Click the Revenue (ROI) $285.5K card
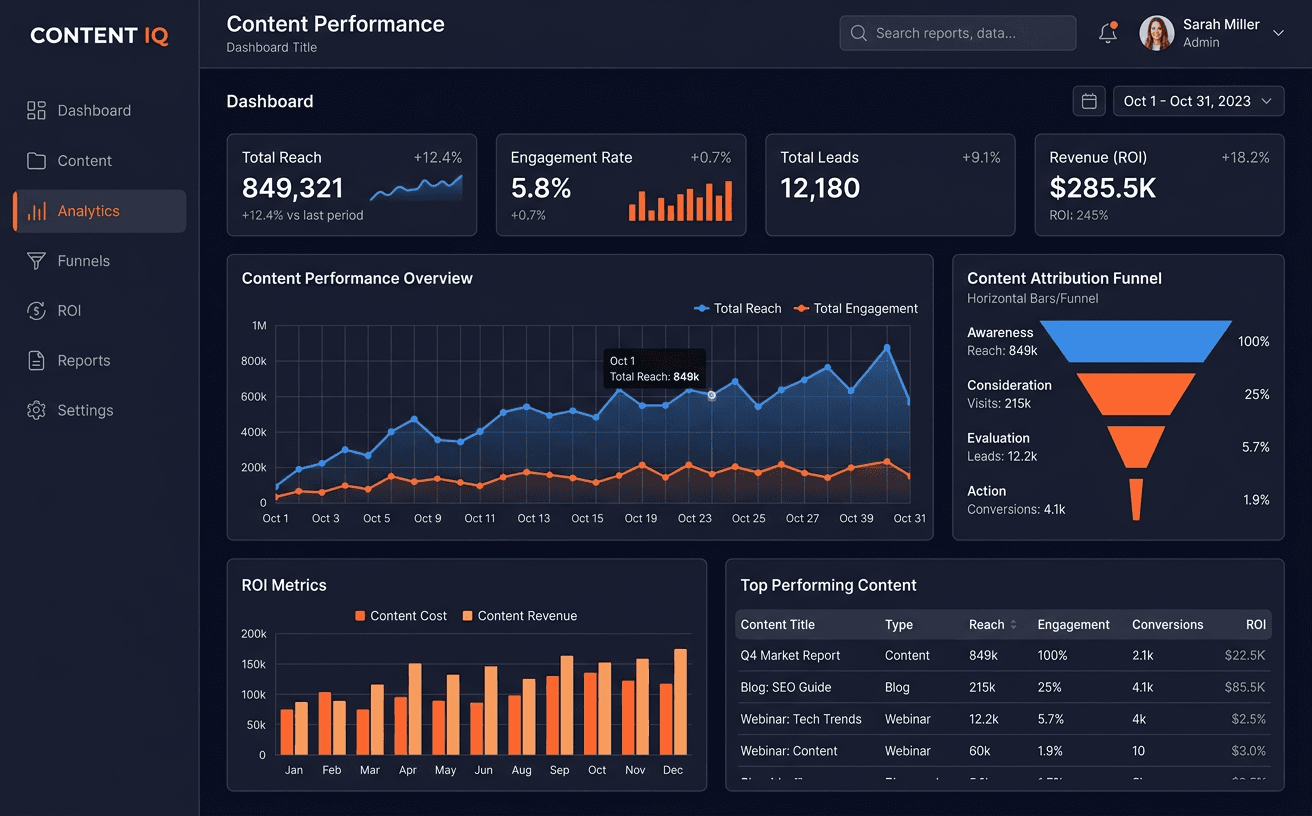The image size is (1312, 816). click(x=1159, y=185)
